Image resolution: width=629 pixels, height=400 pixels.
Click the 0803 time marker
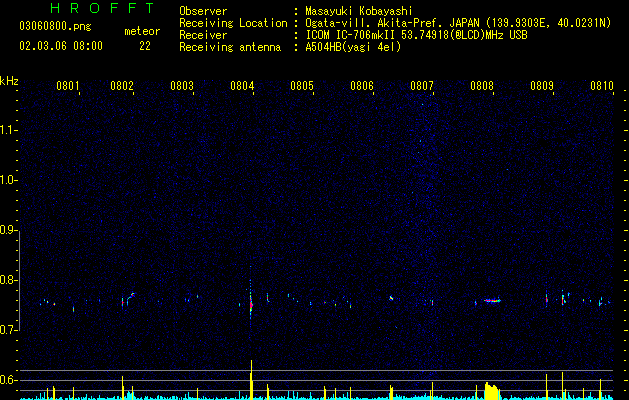click(x=182, y=86)
